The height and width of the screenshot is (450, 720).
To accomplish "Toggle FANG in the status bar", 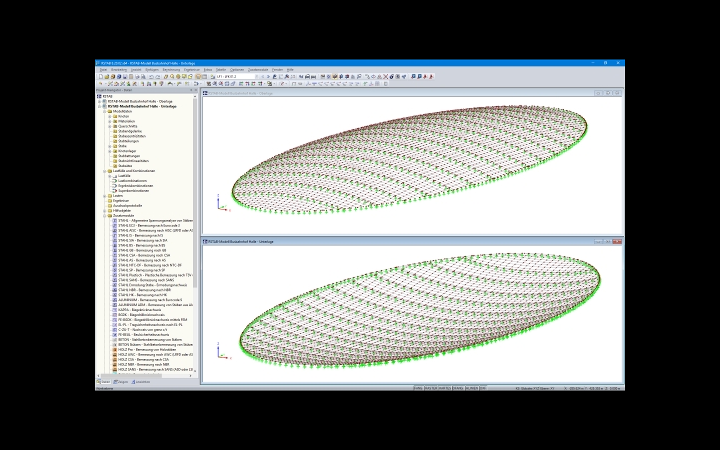I will [x=418, y=388].
